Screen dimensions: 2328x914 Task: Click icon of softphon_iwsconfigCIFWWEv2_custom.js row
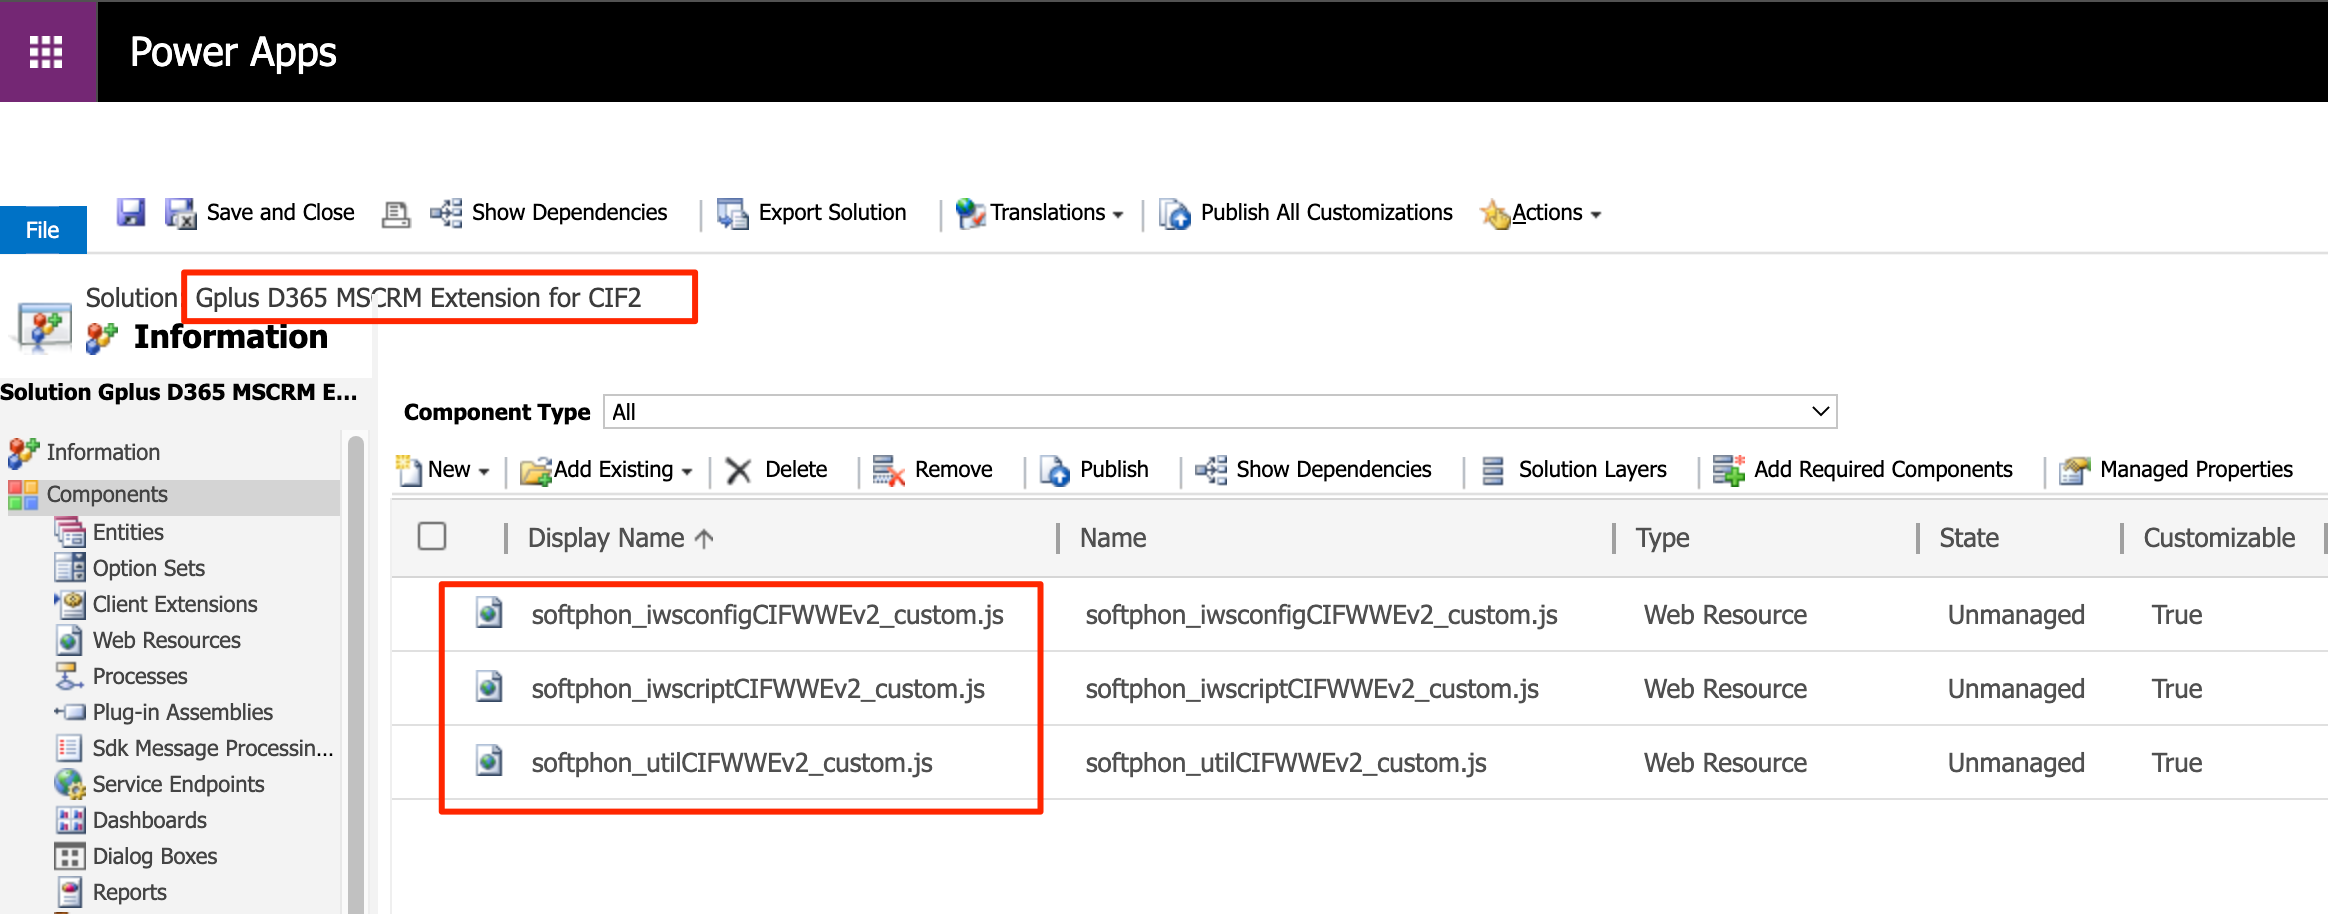489,613
